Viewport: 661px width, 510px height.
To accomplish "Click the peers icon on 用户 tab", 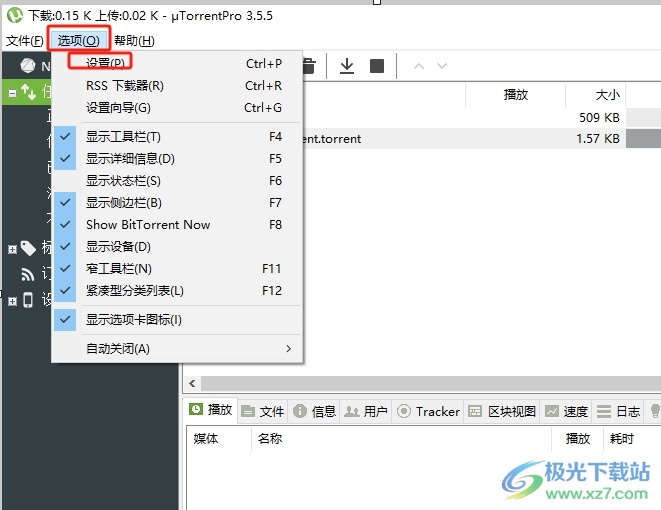I will (x=352, y=411).
